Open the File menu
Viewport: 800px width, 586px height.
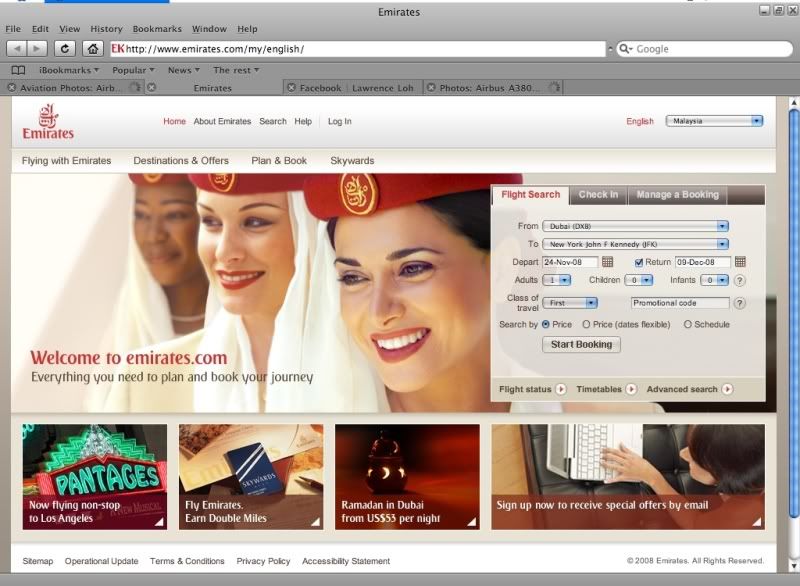pos(13,29)
